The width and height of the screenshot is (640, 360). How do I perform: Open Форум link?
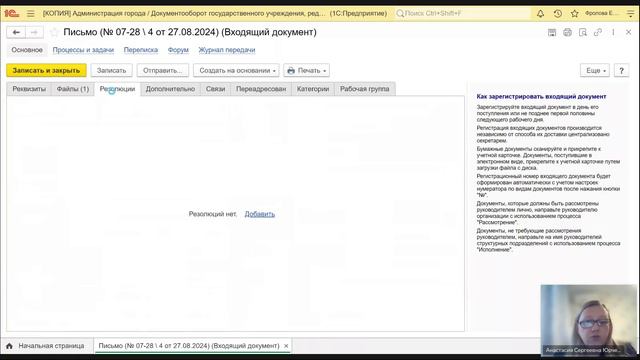tap(178, 50)
